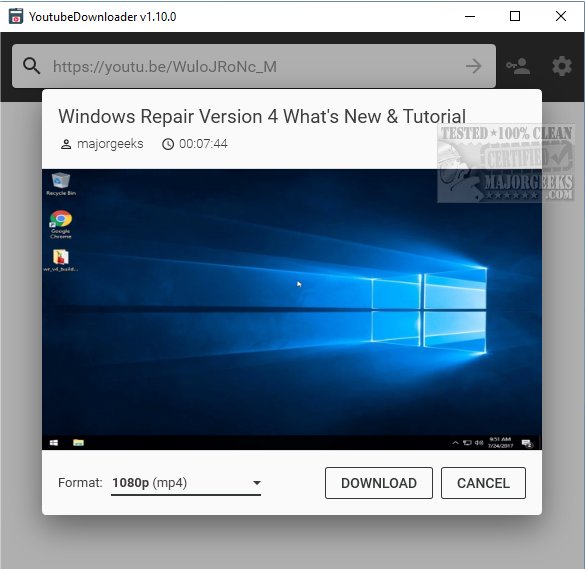
Task: Click the video thumbnail preview
Action: [292, 309]
